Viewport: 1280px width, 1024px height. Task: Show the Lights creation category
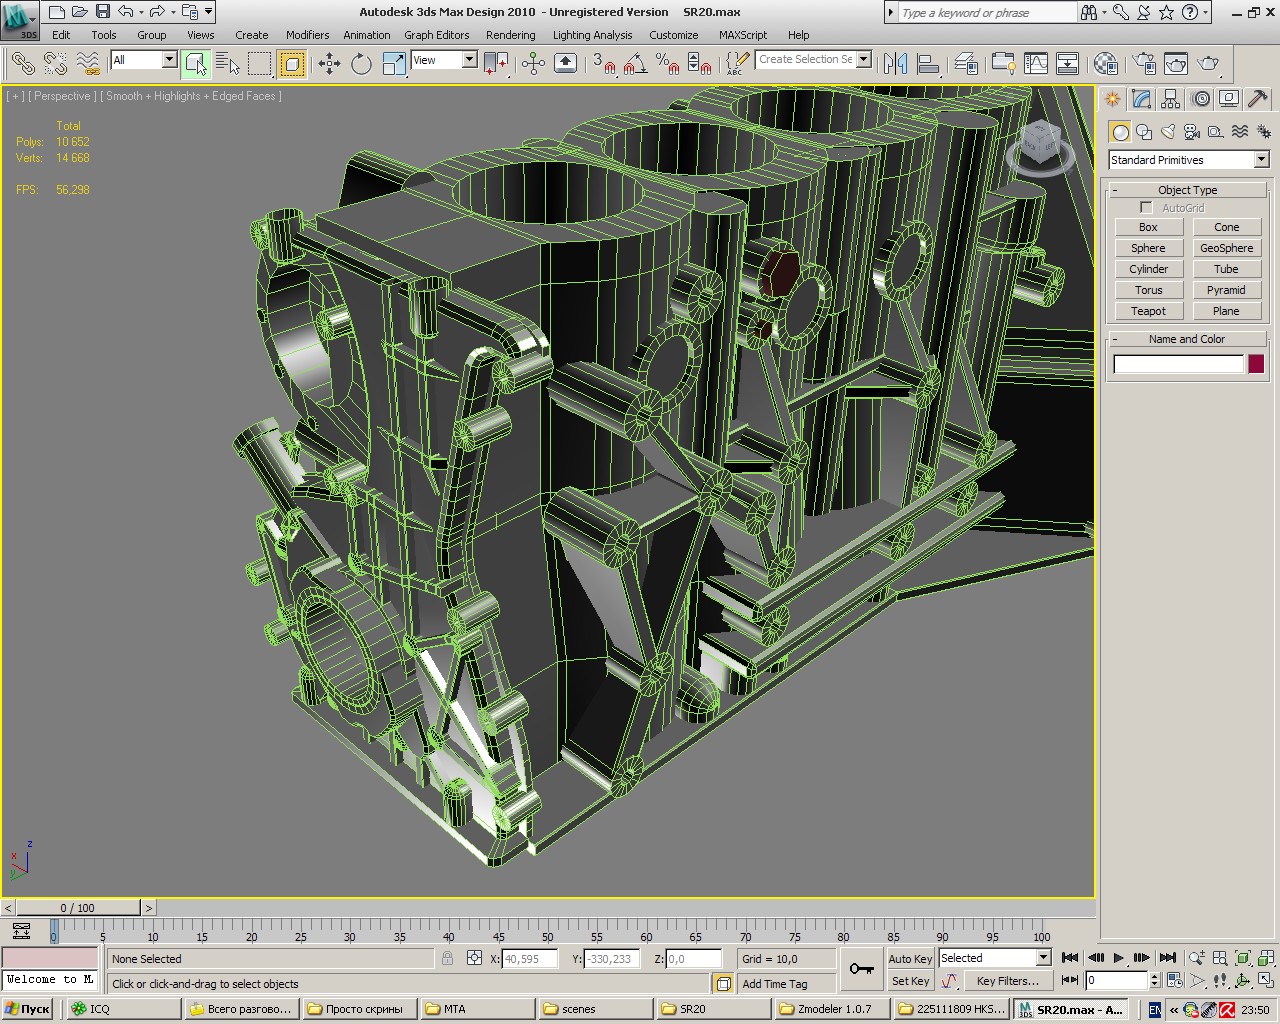click(x=1168, y=132)
